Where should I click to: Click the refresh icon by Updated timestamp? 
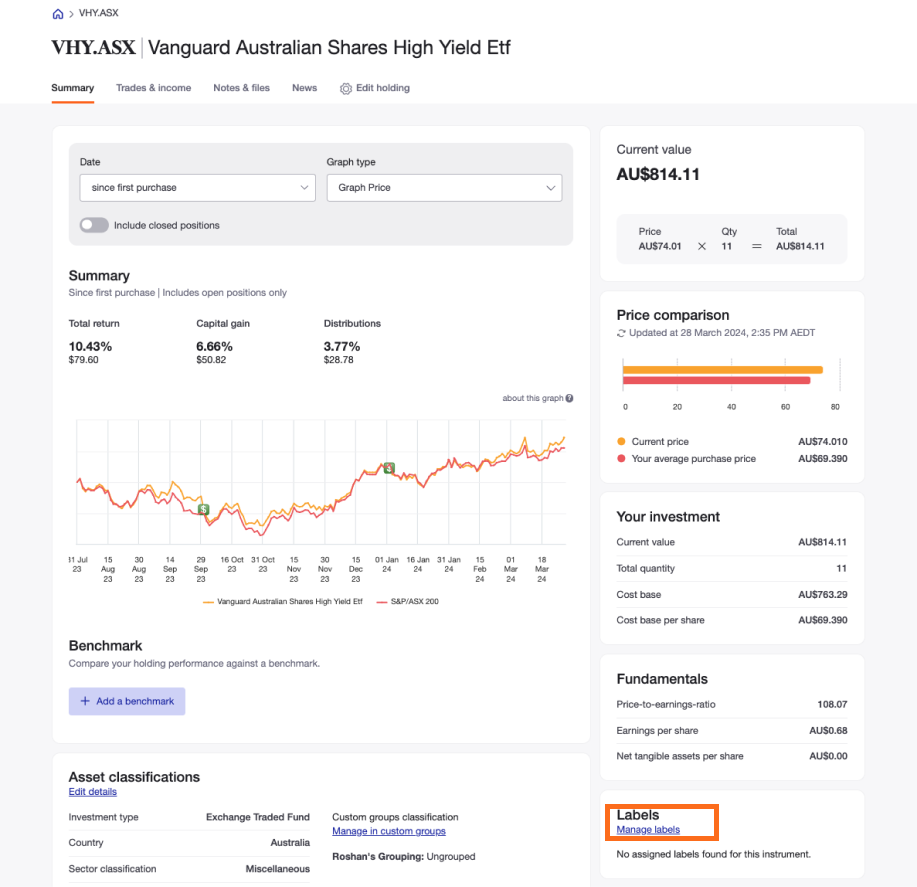(x=621, y=333)
